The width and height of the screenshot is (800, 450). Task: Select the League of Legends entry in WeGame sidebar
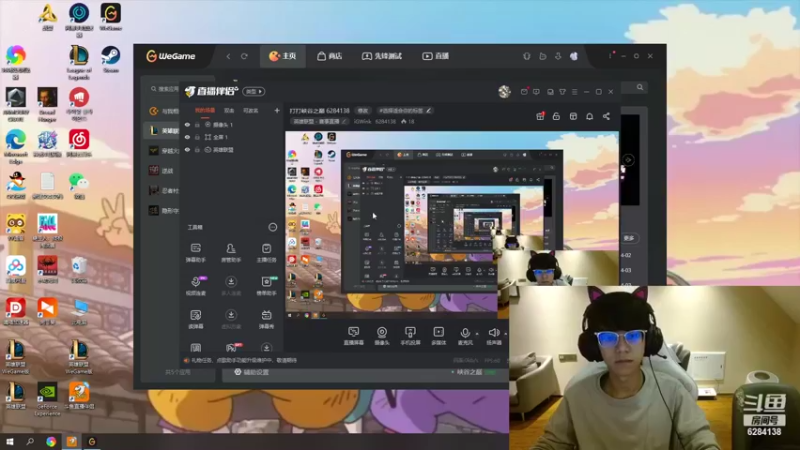[x=163, y=131]
